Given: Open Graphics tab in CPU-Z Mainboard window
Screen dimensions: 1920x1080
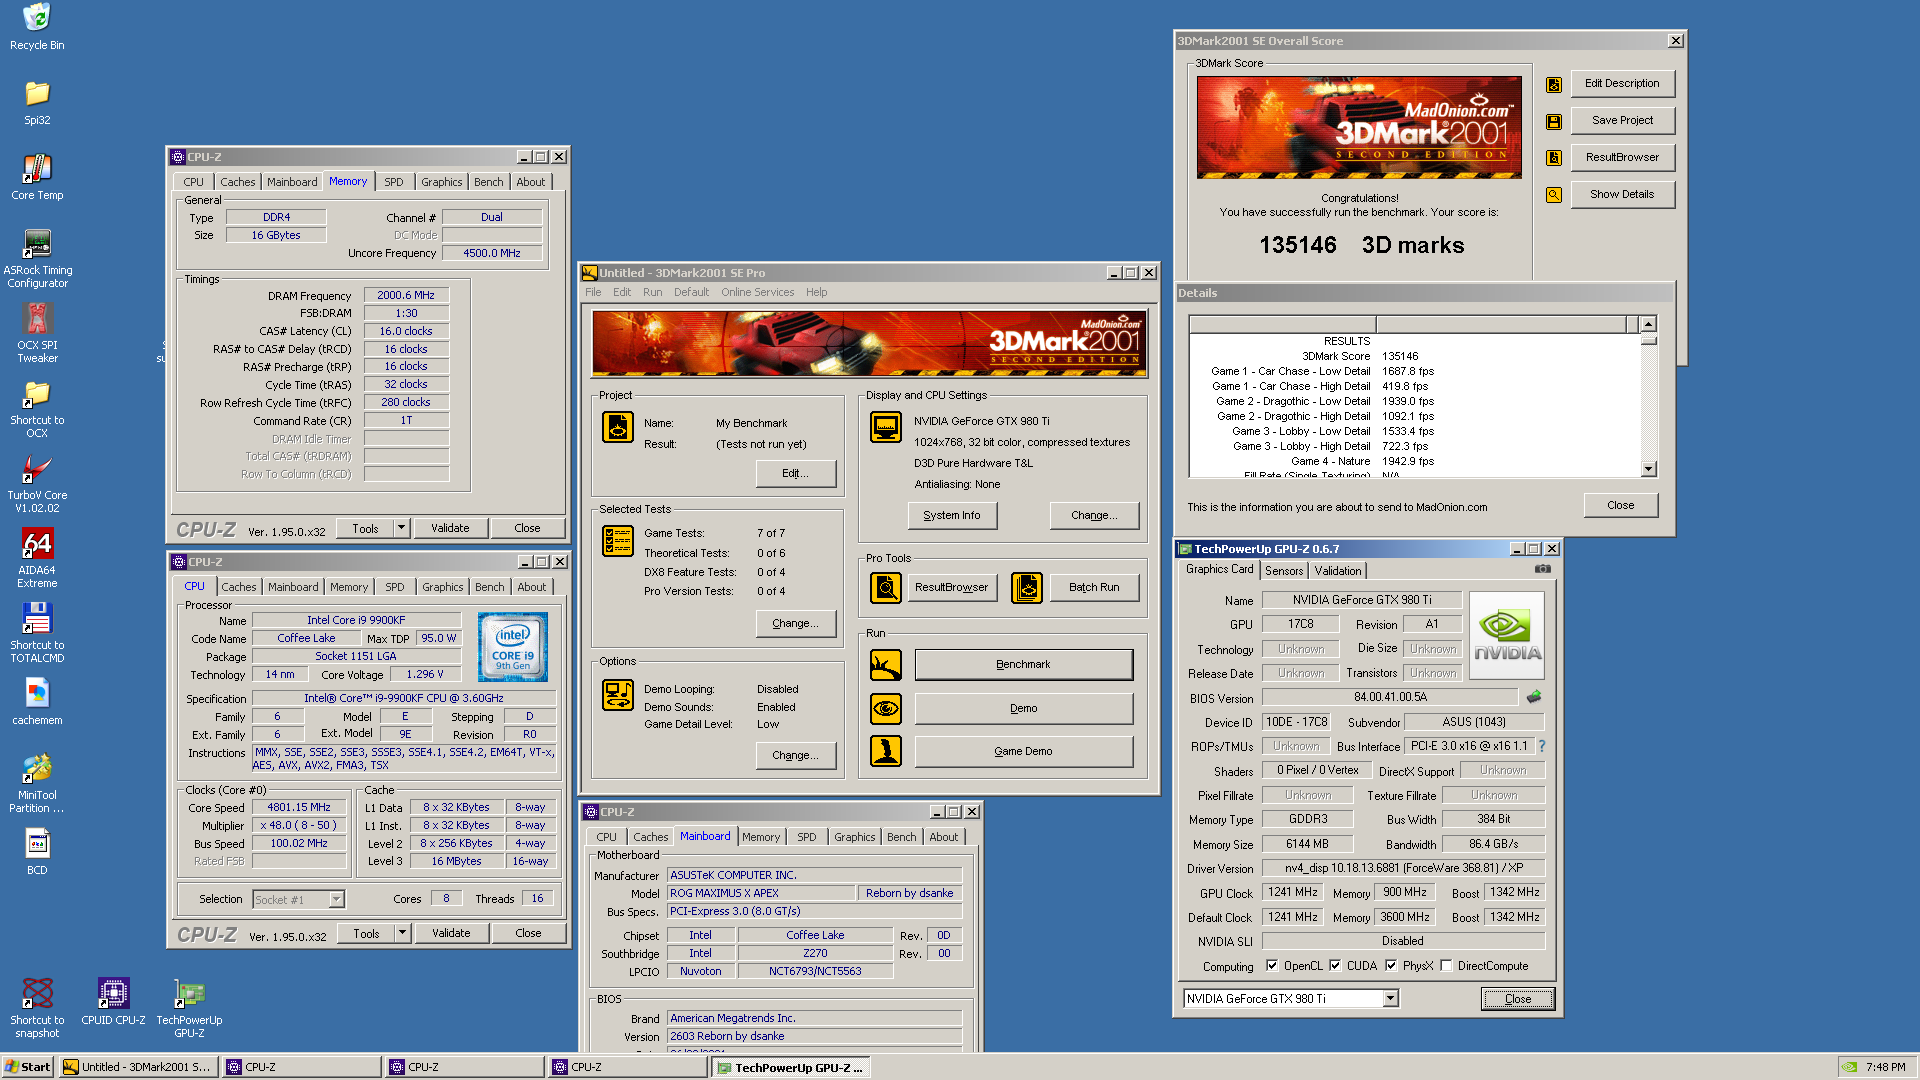Looking at the screenshot, I should click(854, 837).
